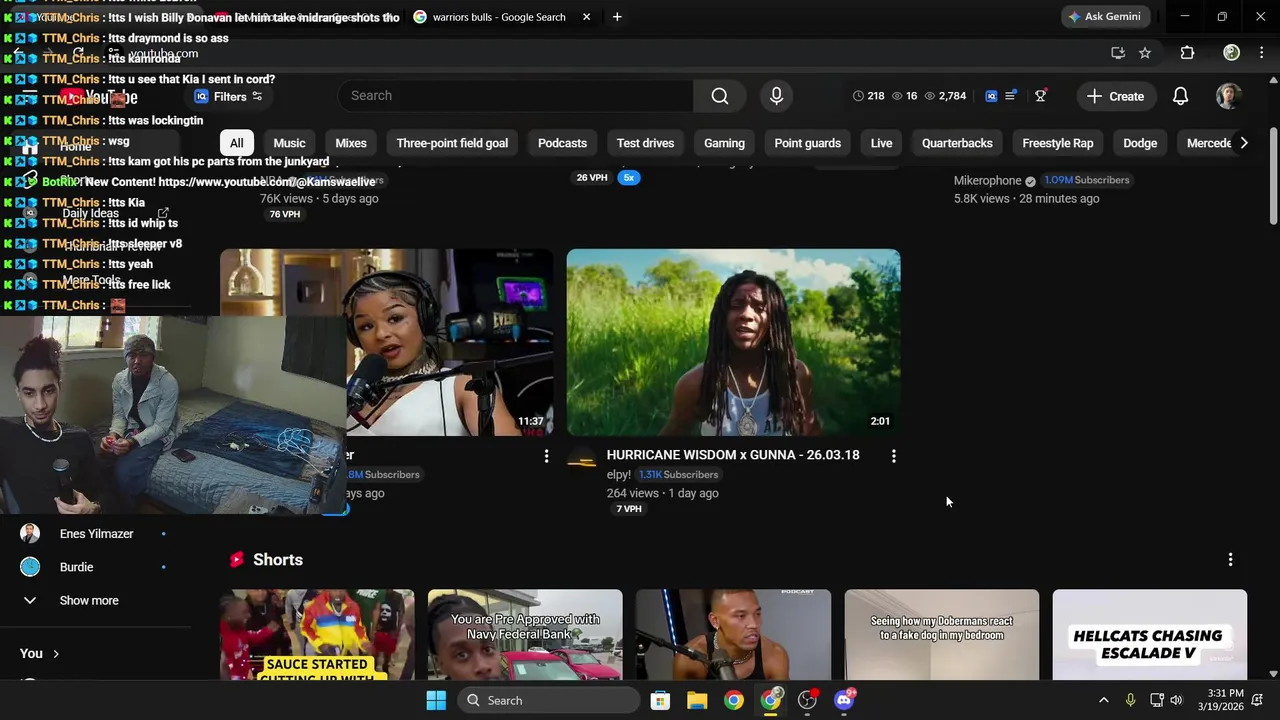Open the Burdie subscription

76,567
